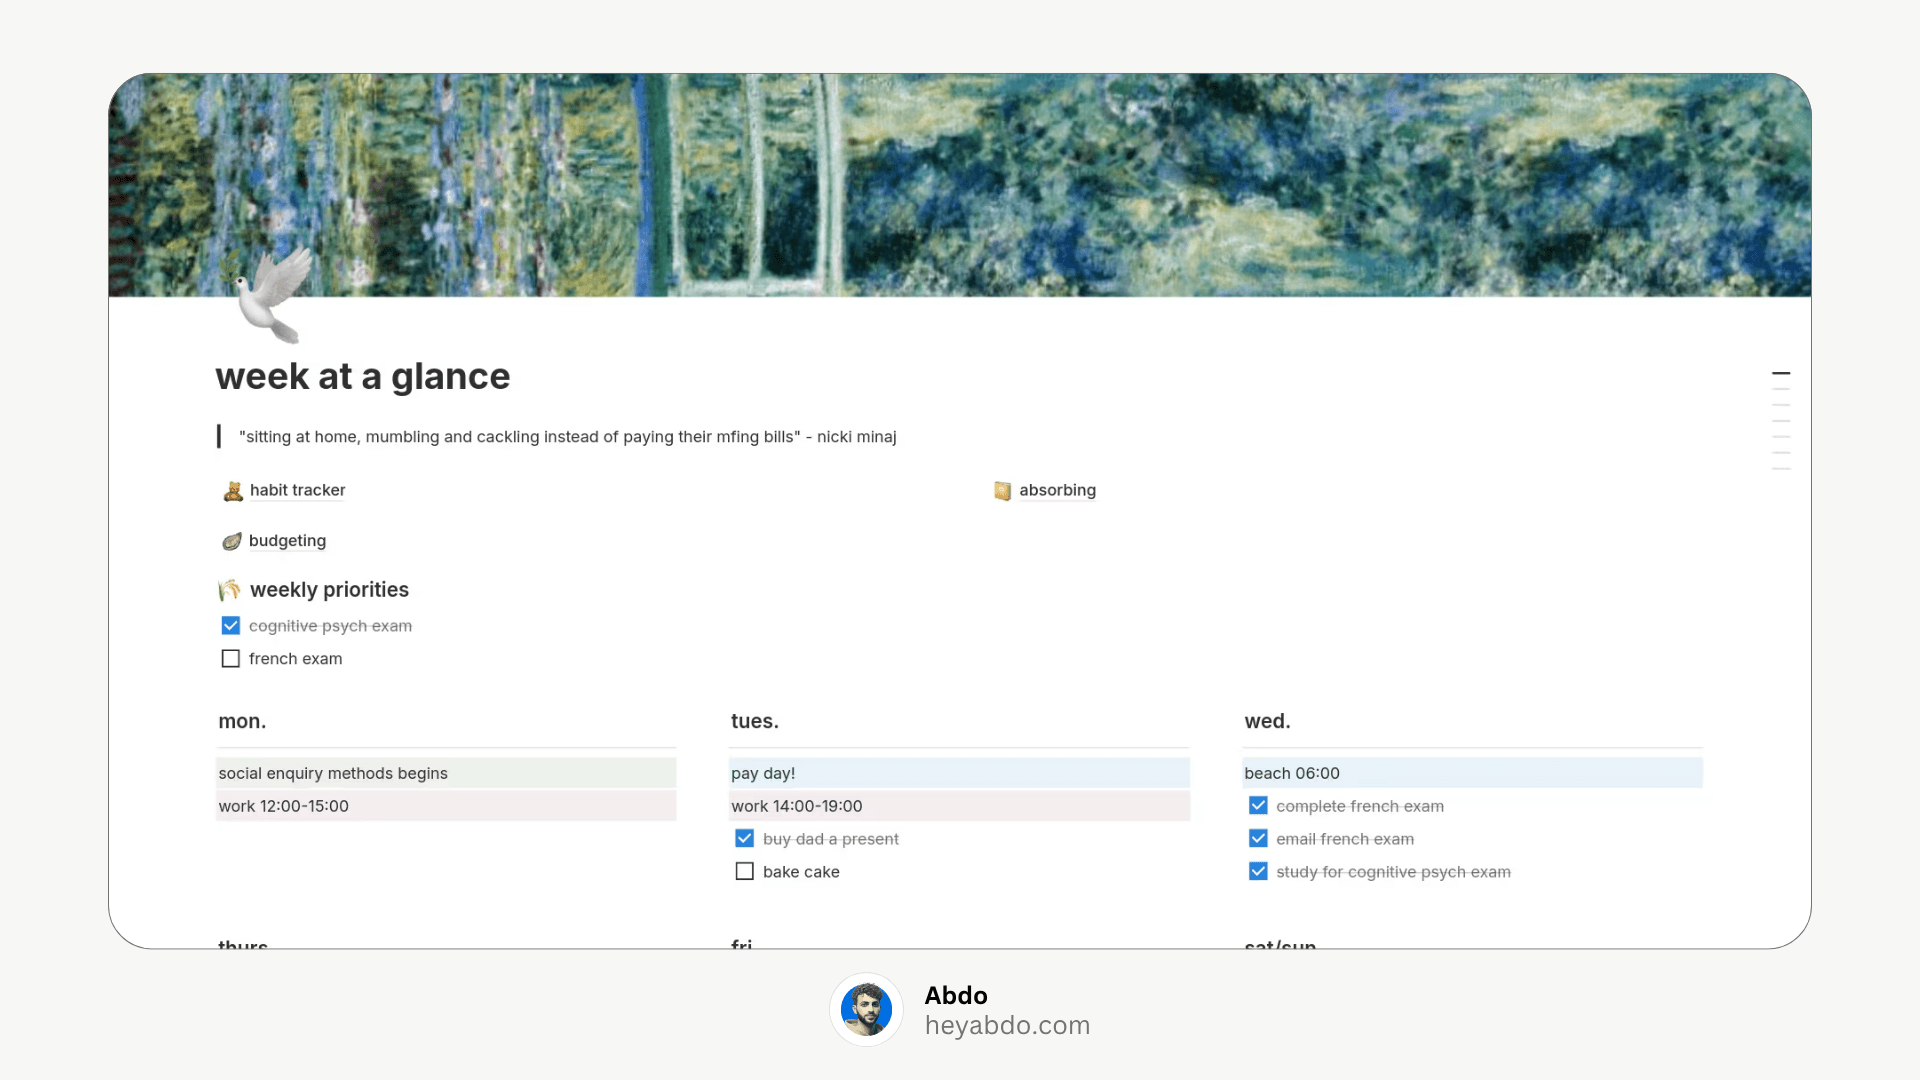
Task: Uncheck the cognitive psych exam checkbox
Action: [x=231, y=626]
